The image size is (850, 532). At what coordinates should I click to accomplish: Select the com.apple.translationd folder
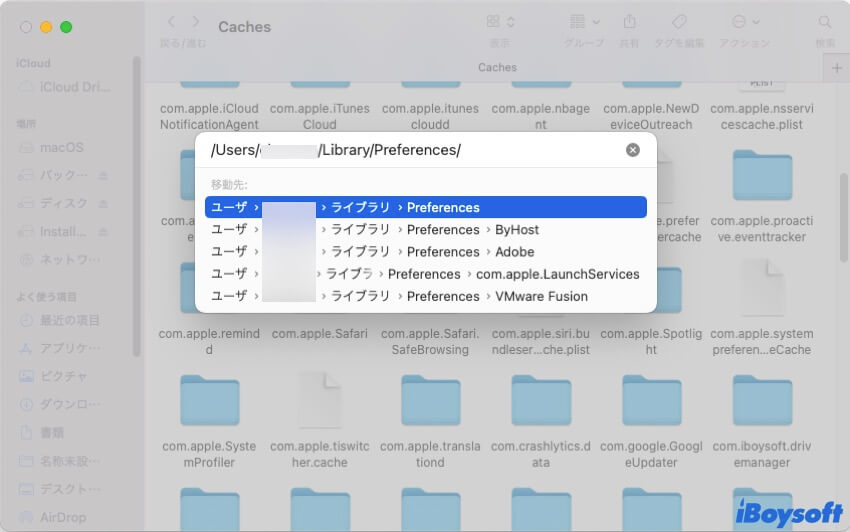(430, 400)
